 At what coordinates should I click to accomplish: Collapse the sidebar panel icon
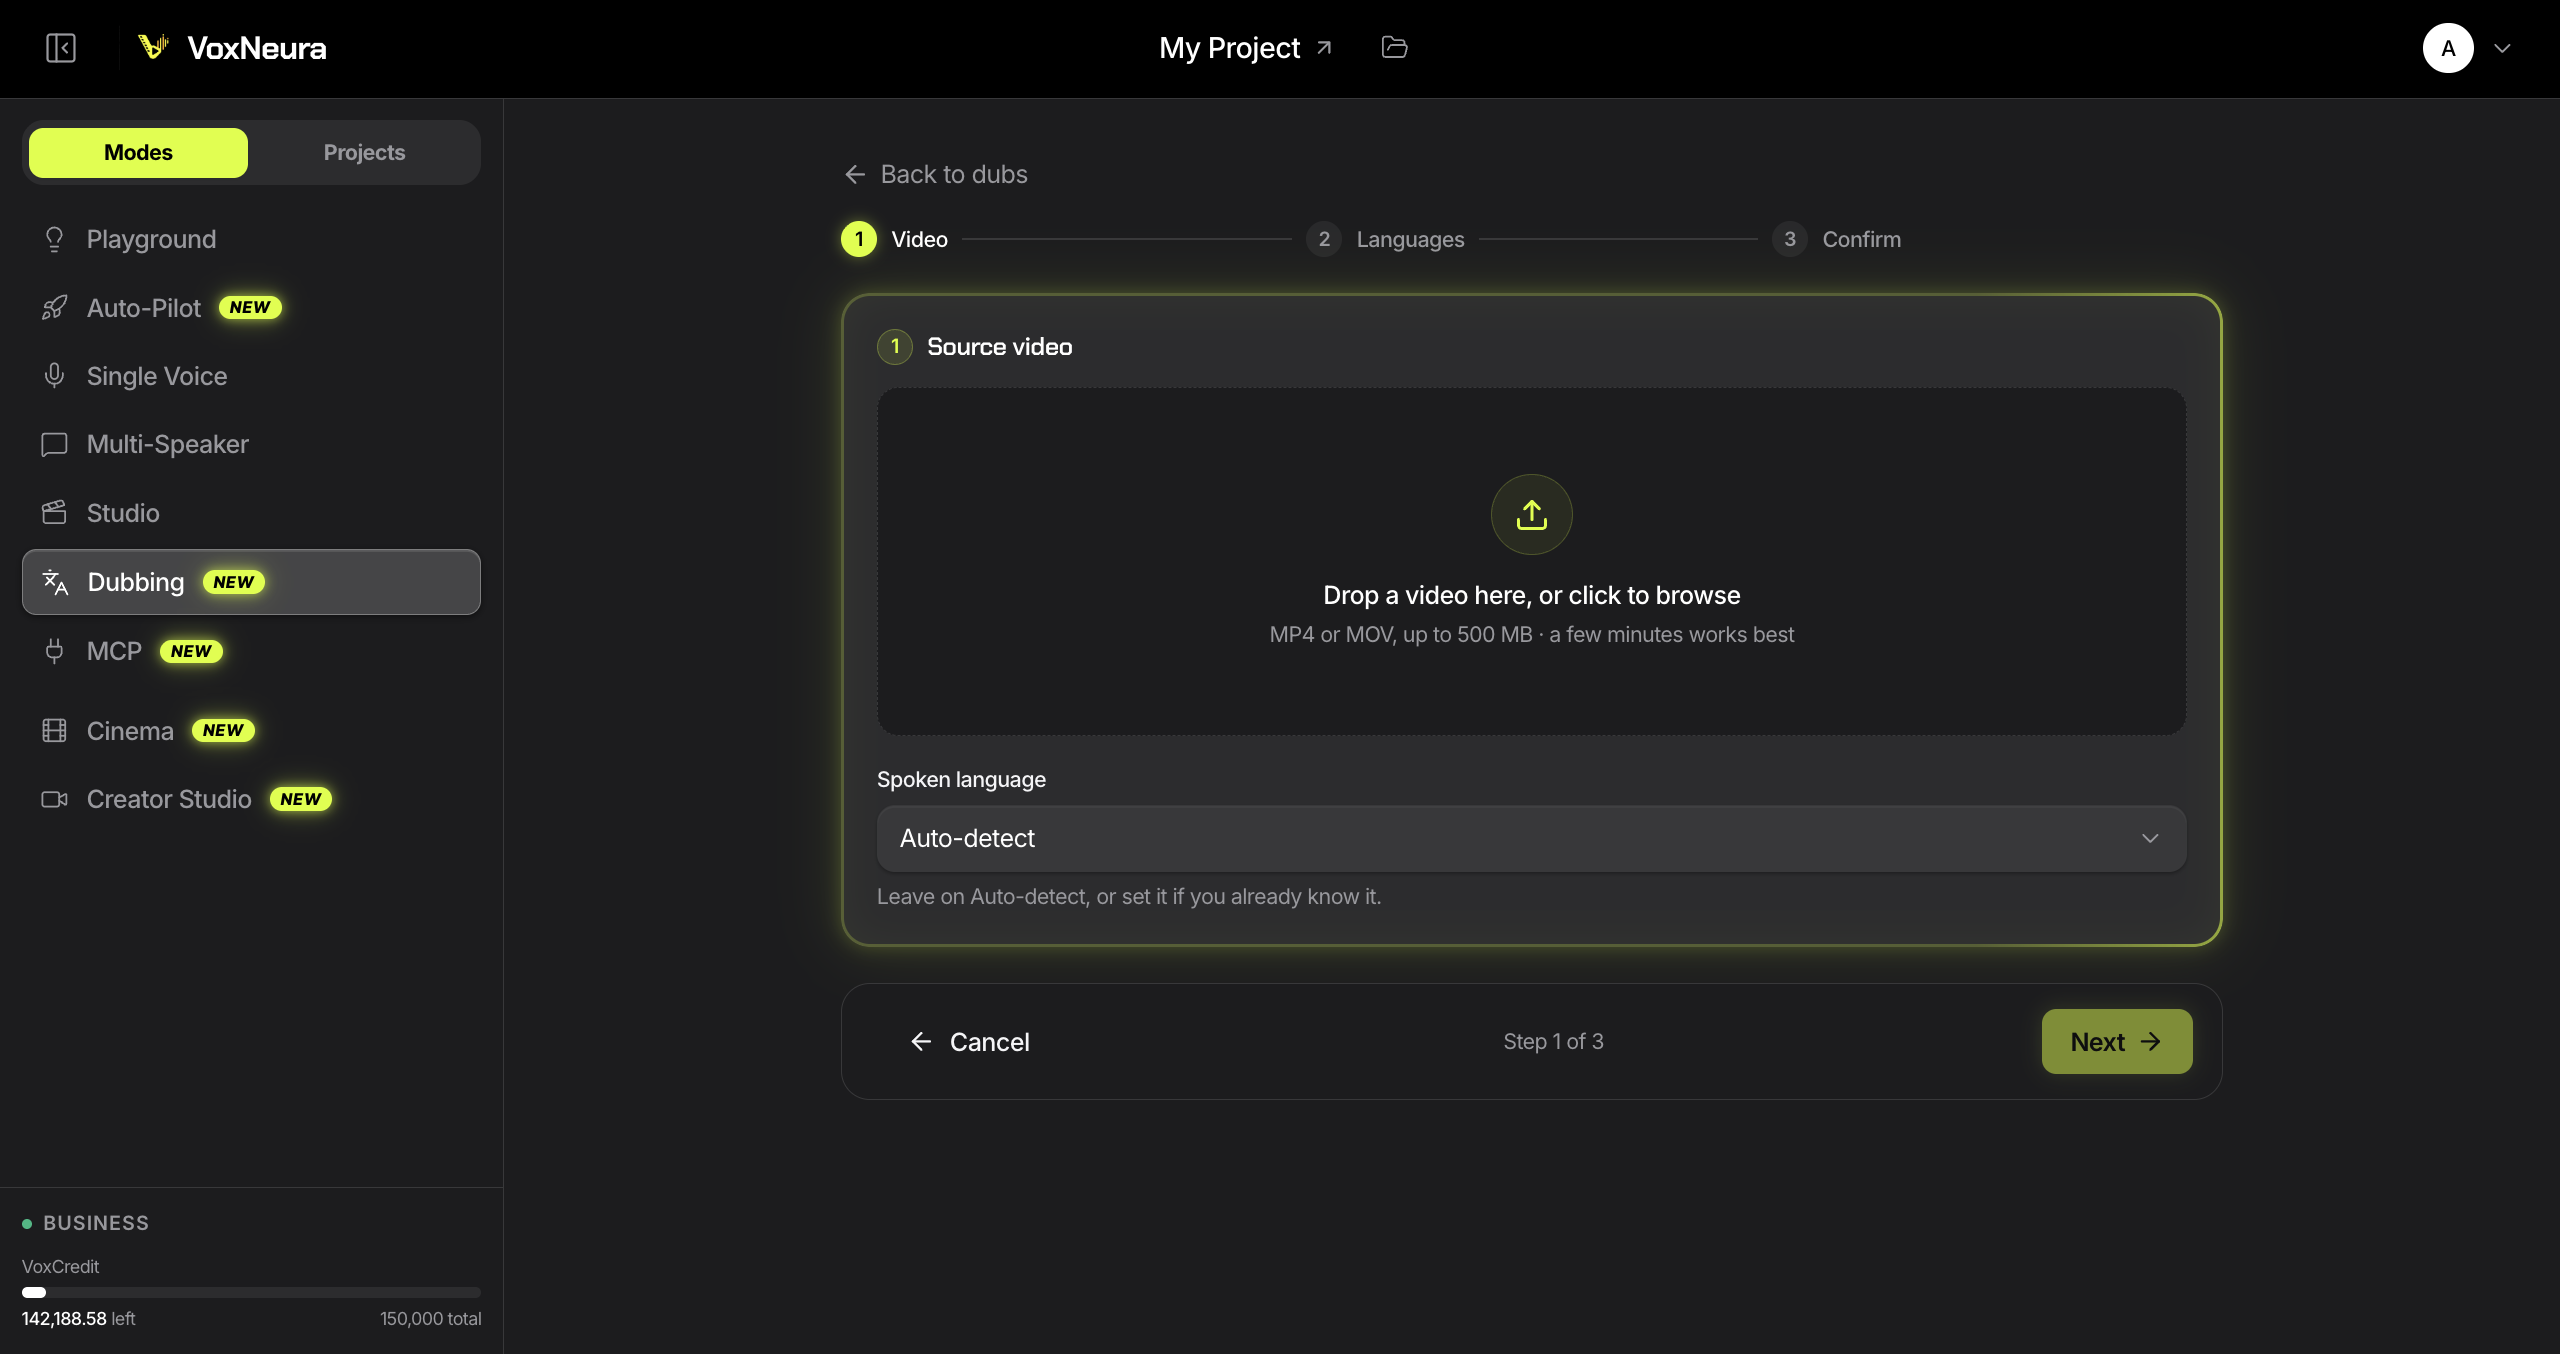(61, 48)
